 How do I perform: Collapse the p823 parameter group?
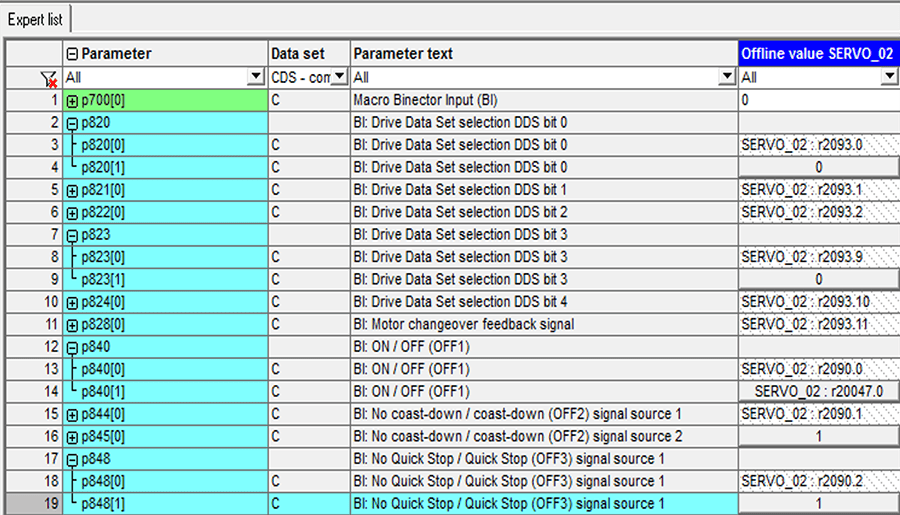pos(72,235)
